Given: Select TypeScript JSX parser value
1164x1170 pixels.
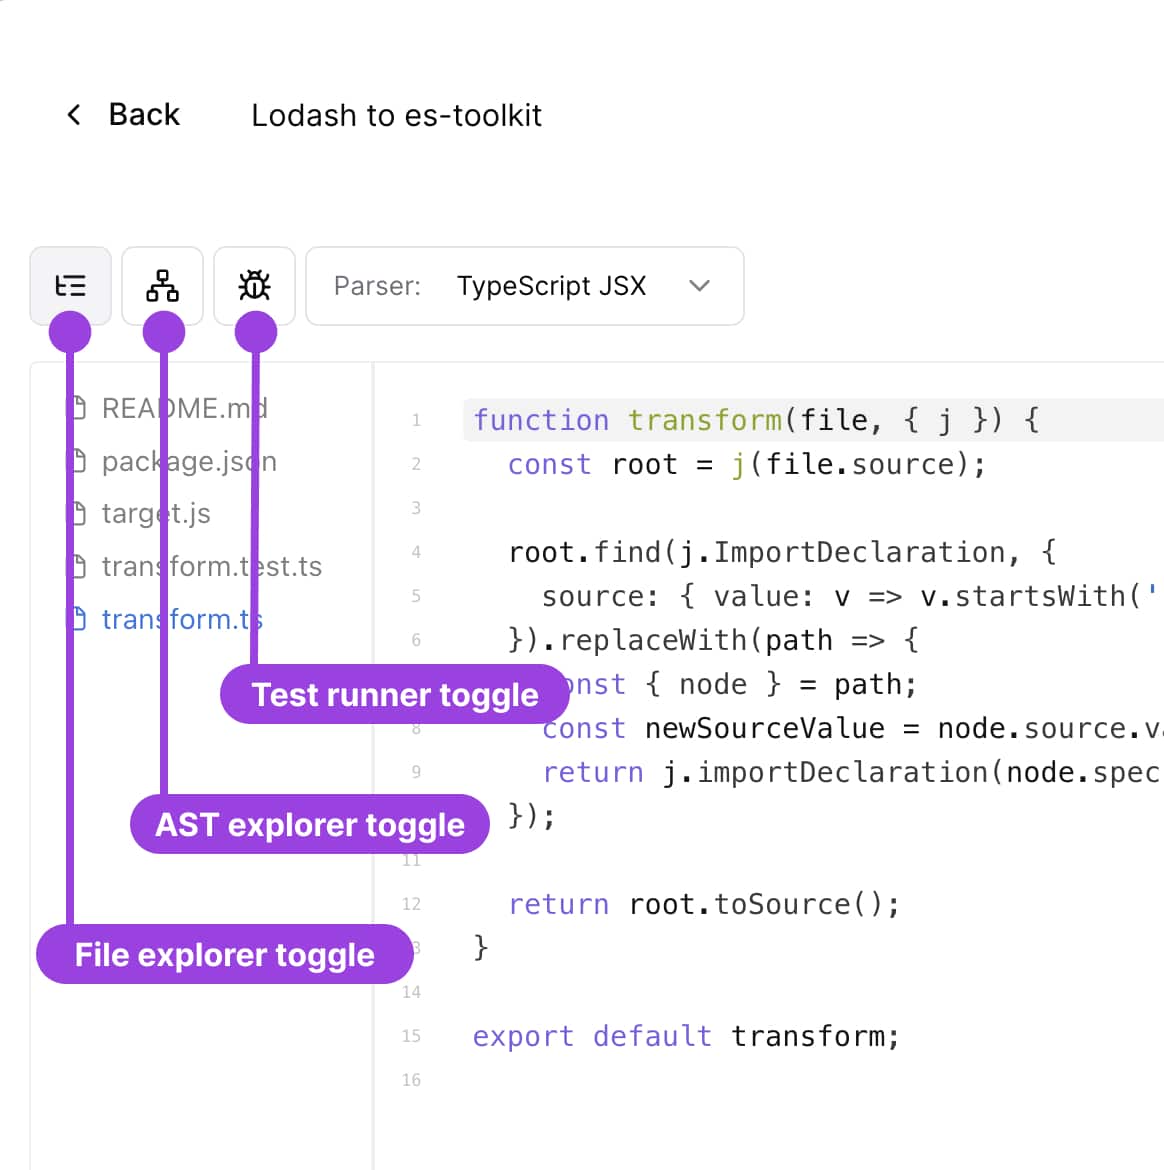Looking at the screenshot, I should [x=551, y=286].
